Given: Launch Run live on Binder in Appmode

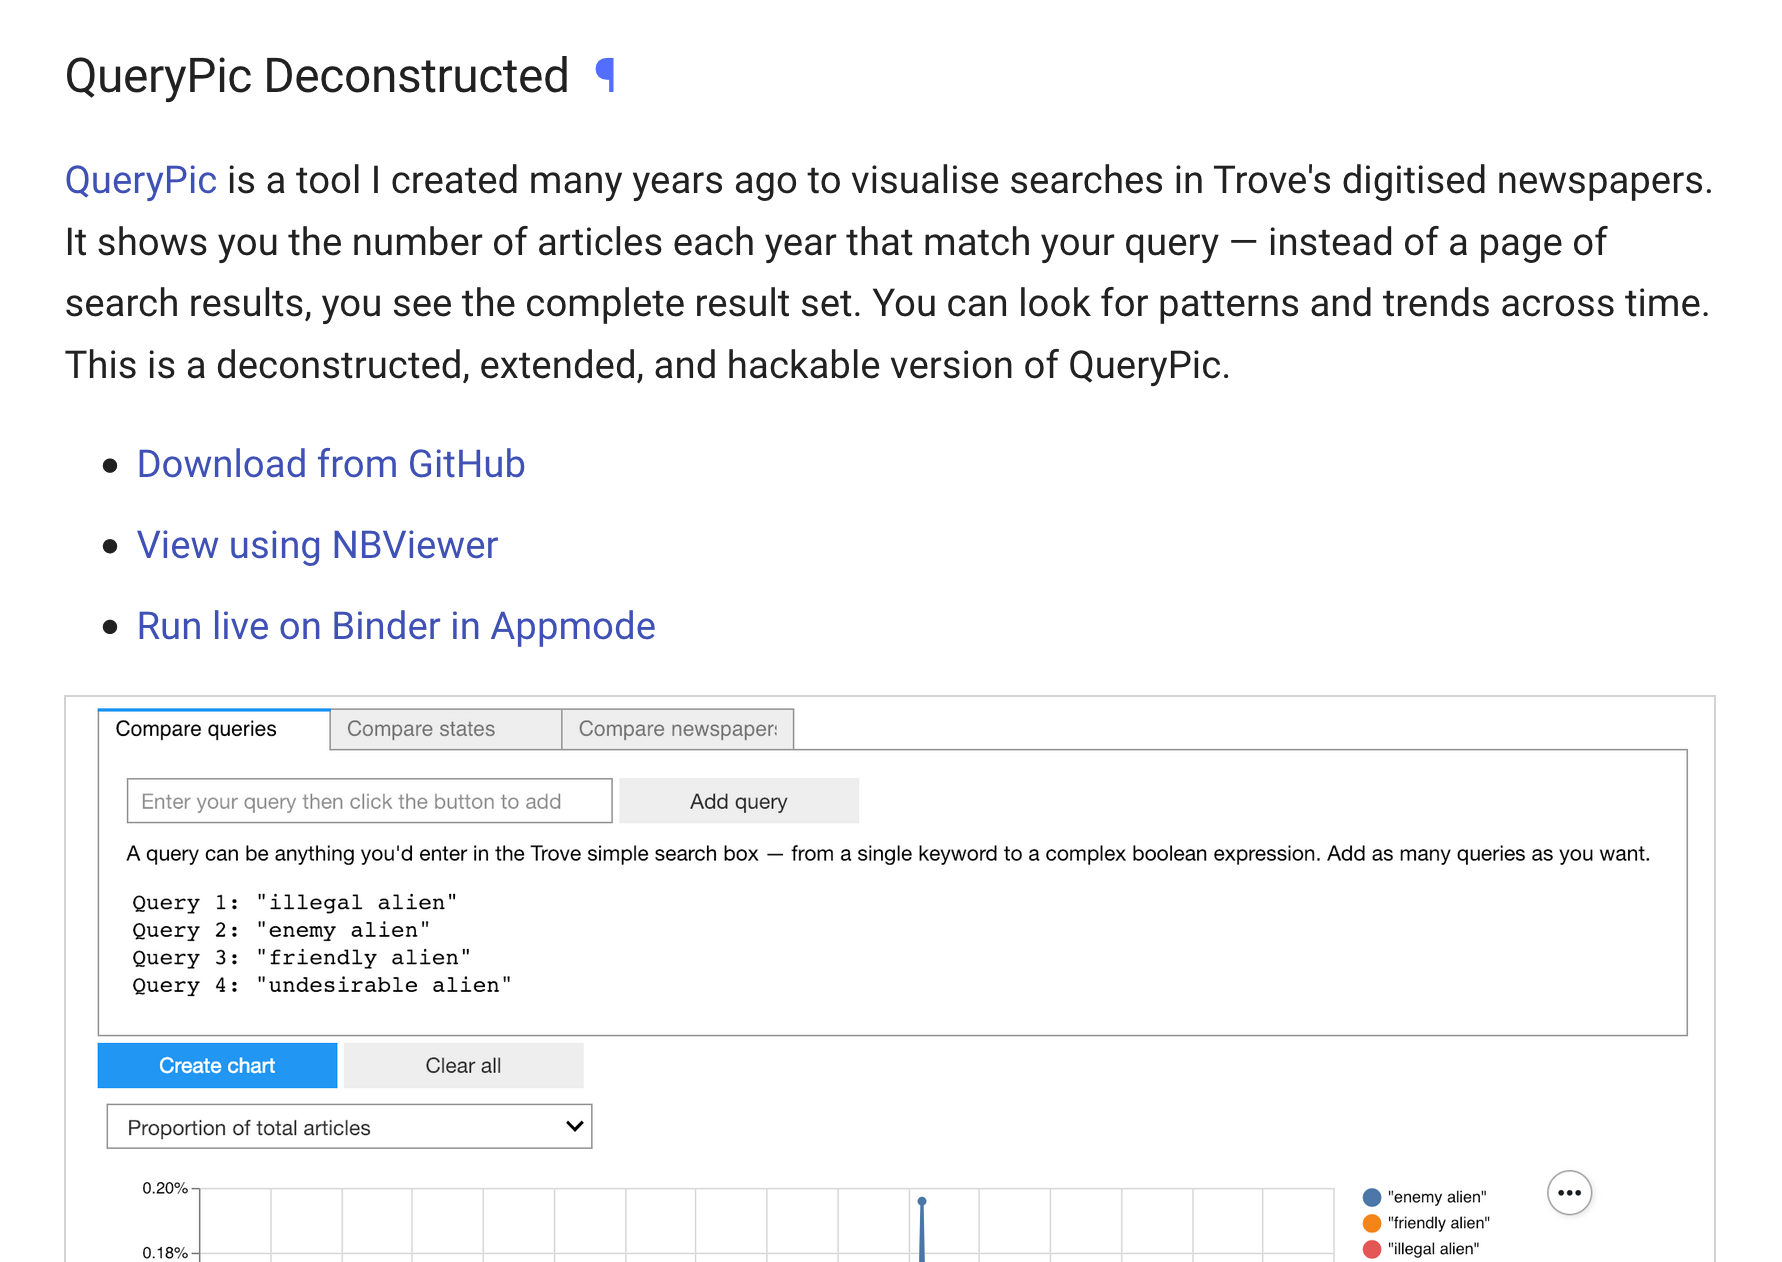Looking at the screenshot, I should 396,626.
